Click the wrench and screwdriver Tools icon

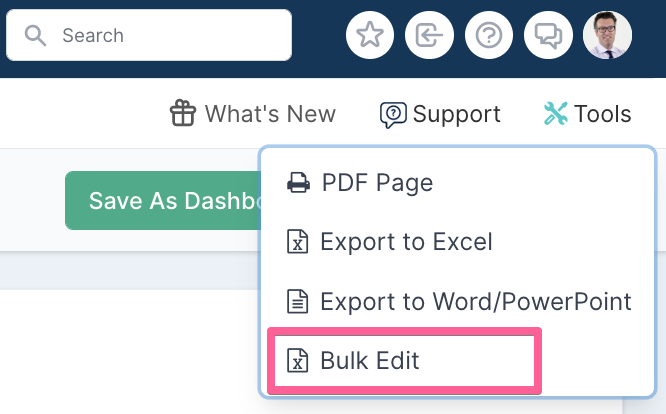(556, 113)
